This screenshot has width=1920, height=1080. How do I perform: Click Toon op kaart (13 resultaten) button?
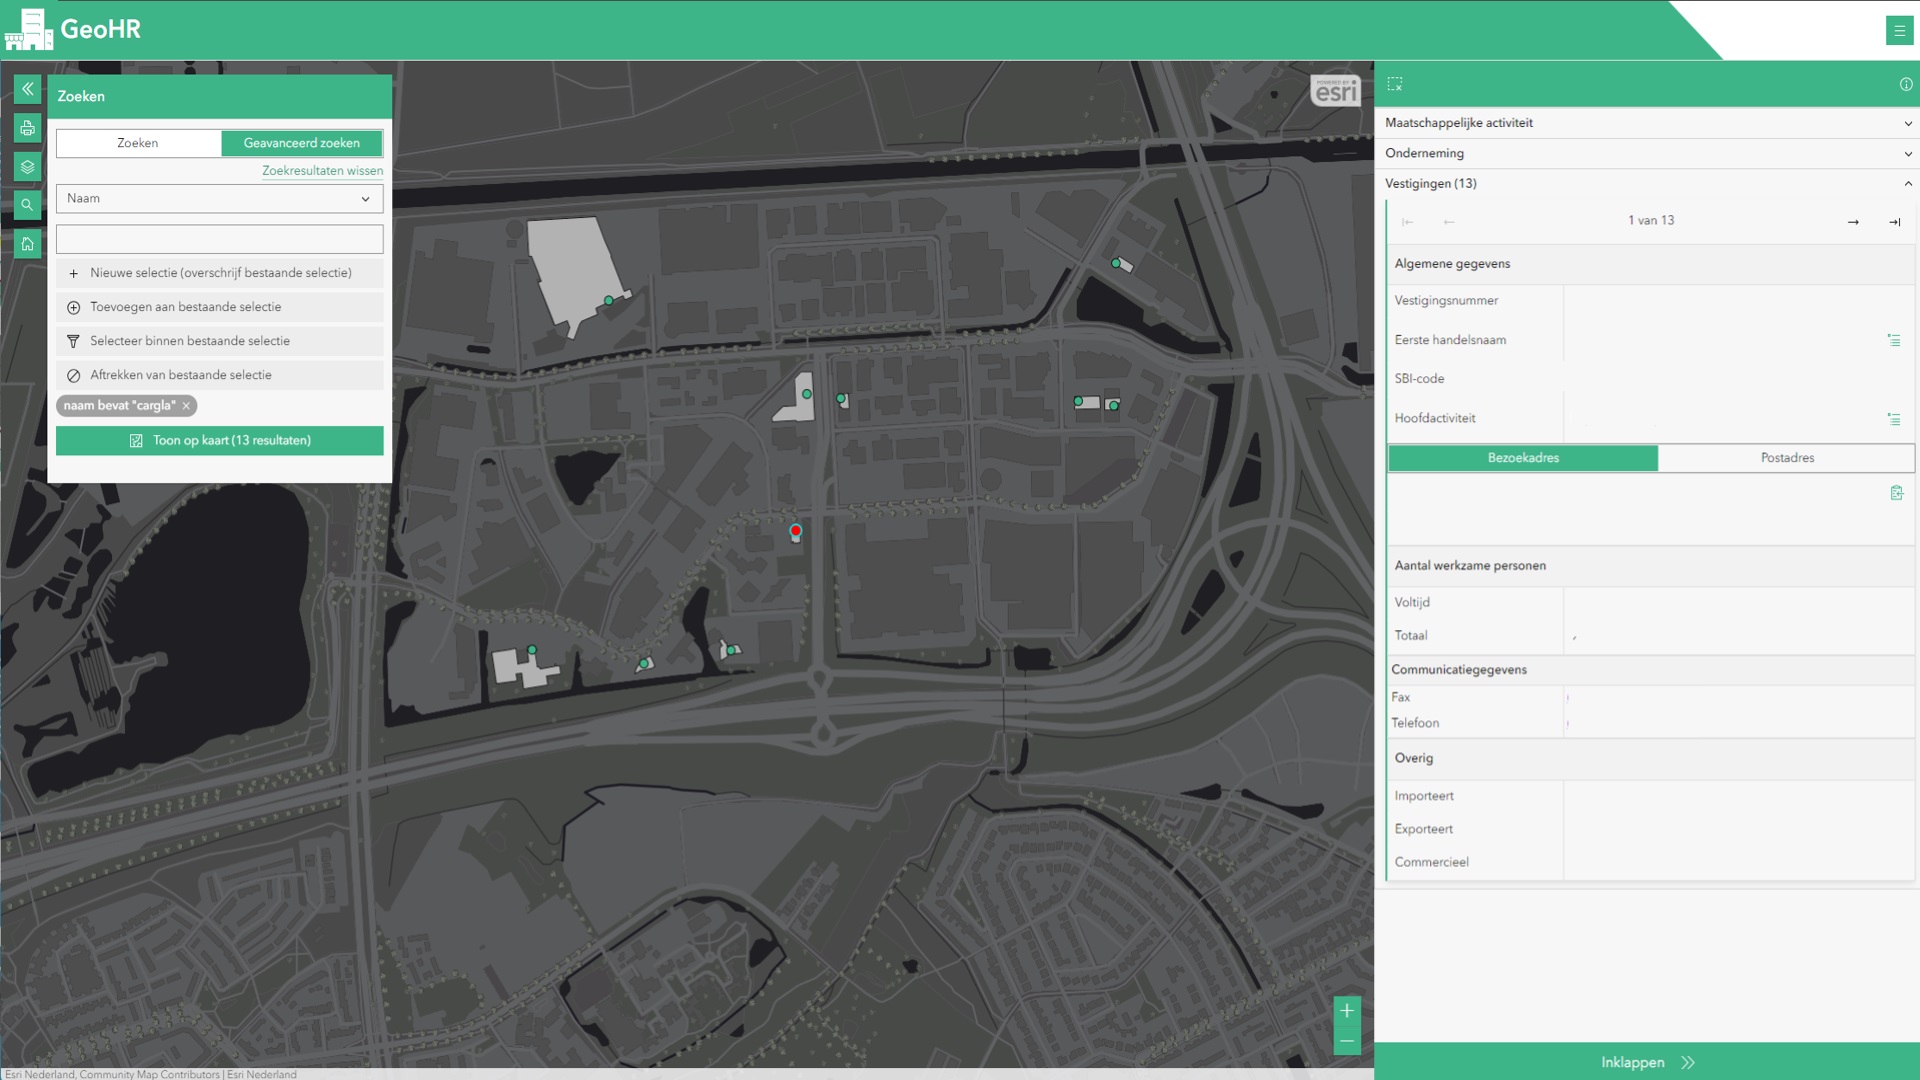(220, 441)
